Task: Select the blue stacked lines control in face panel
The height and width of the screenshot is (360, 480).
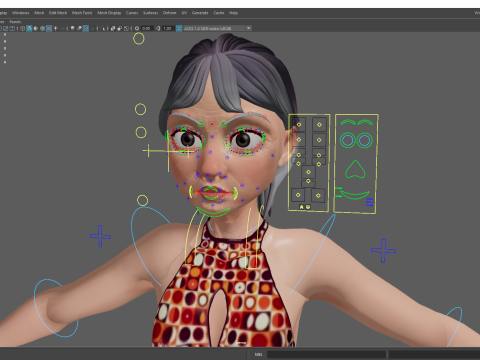Action: pos(369,202)
